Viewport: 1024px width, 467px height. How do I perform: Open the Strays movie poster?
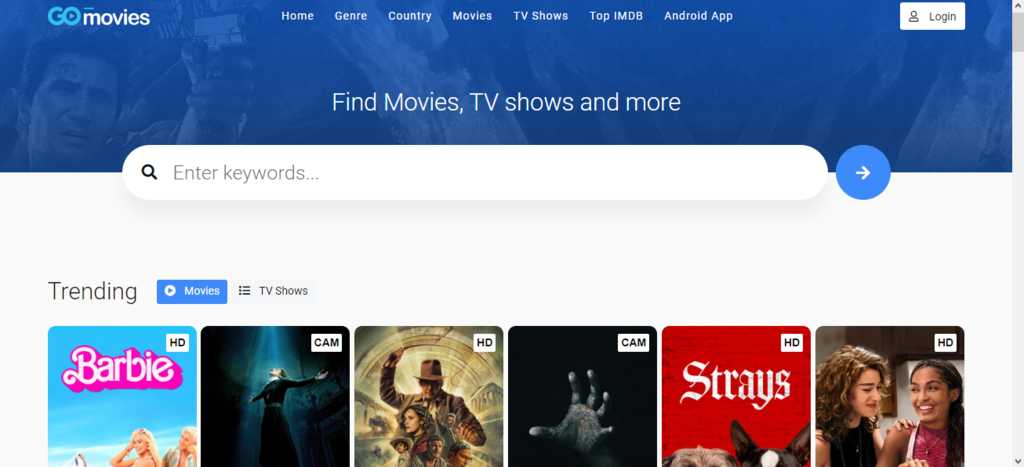(736, 396)
